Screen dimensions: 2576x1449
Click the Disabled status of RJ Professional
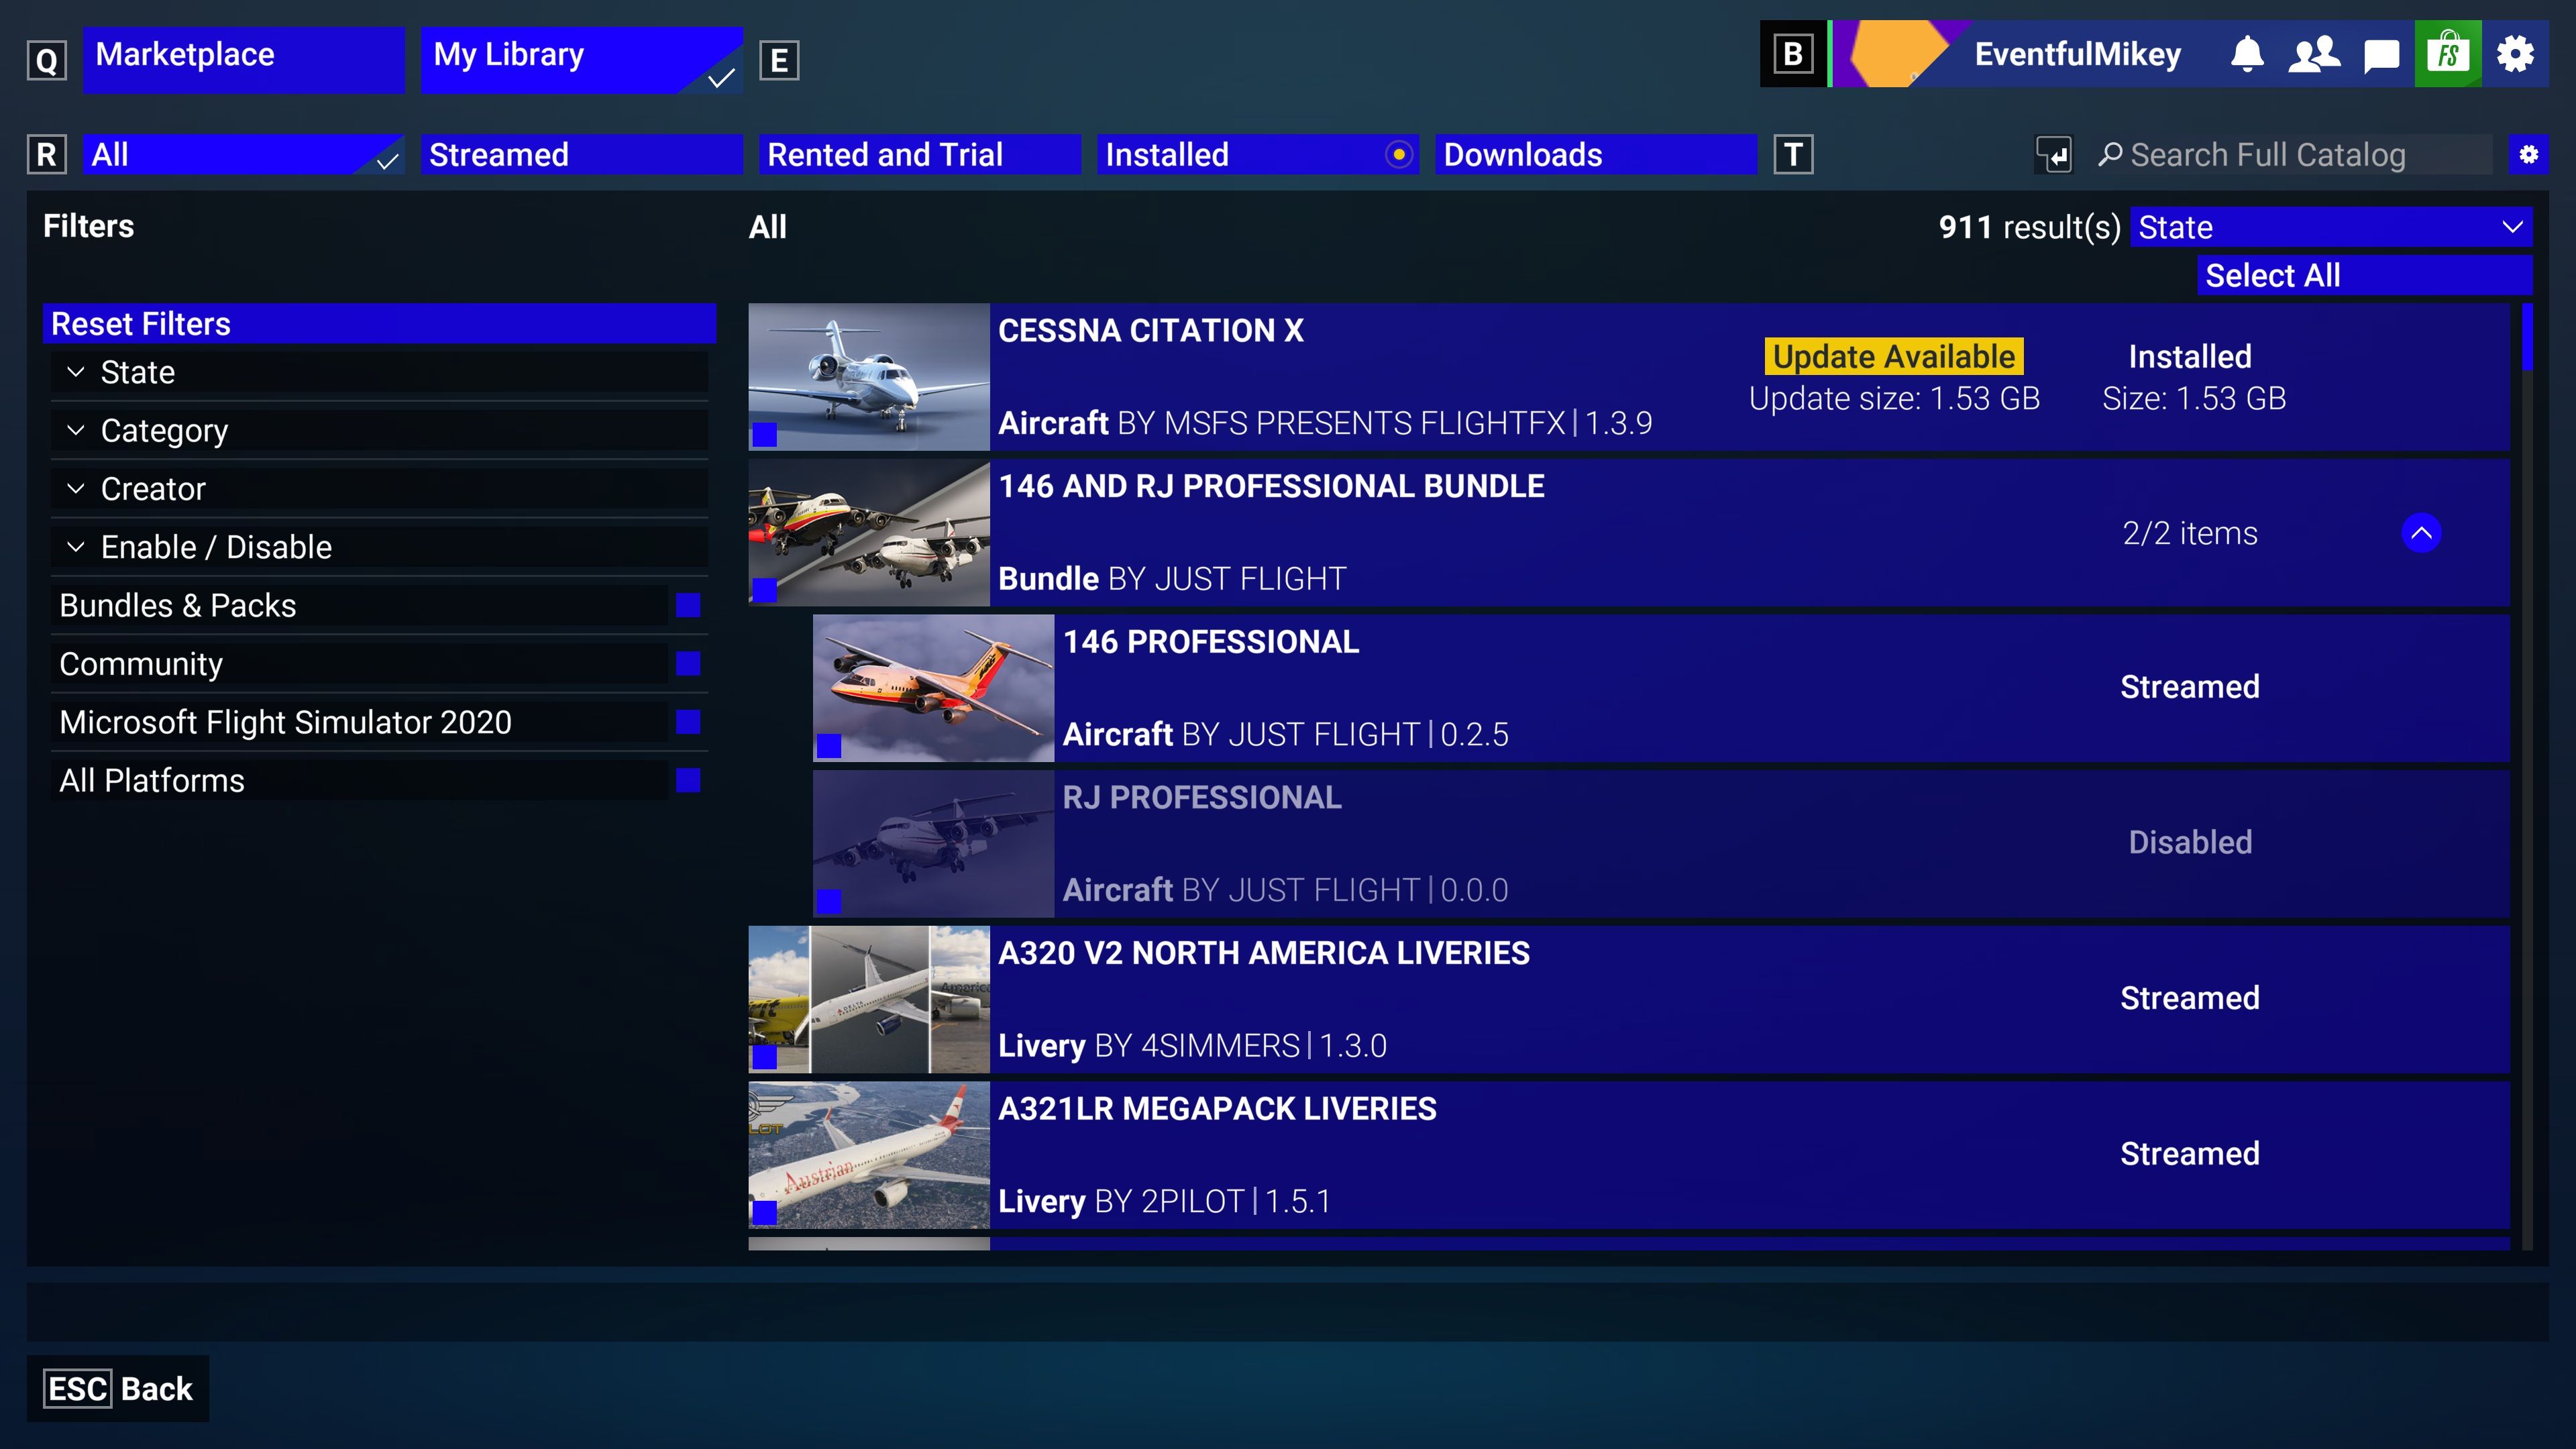(x=2189, y=842)
